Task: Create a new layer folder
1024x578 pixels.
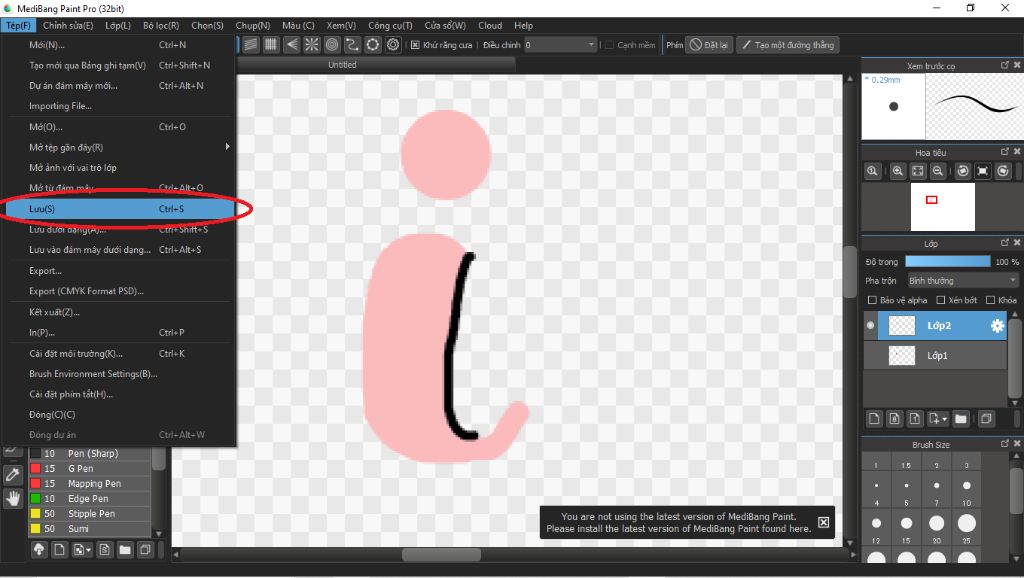Action: [x=961, y=419]
